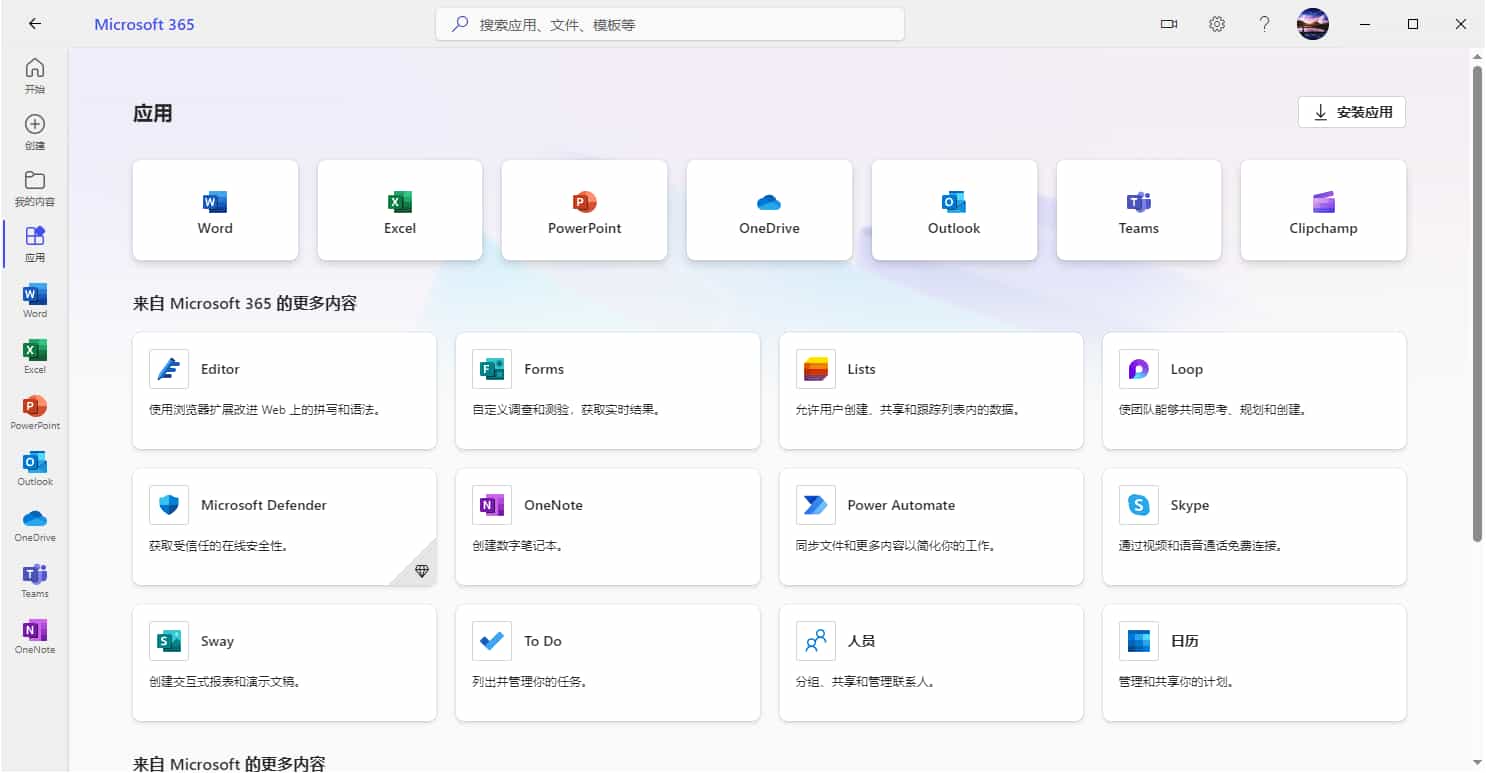
Task: Launch OneDrive from the top app tiles
Action: (769, 210)
